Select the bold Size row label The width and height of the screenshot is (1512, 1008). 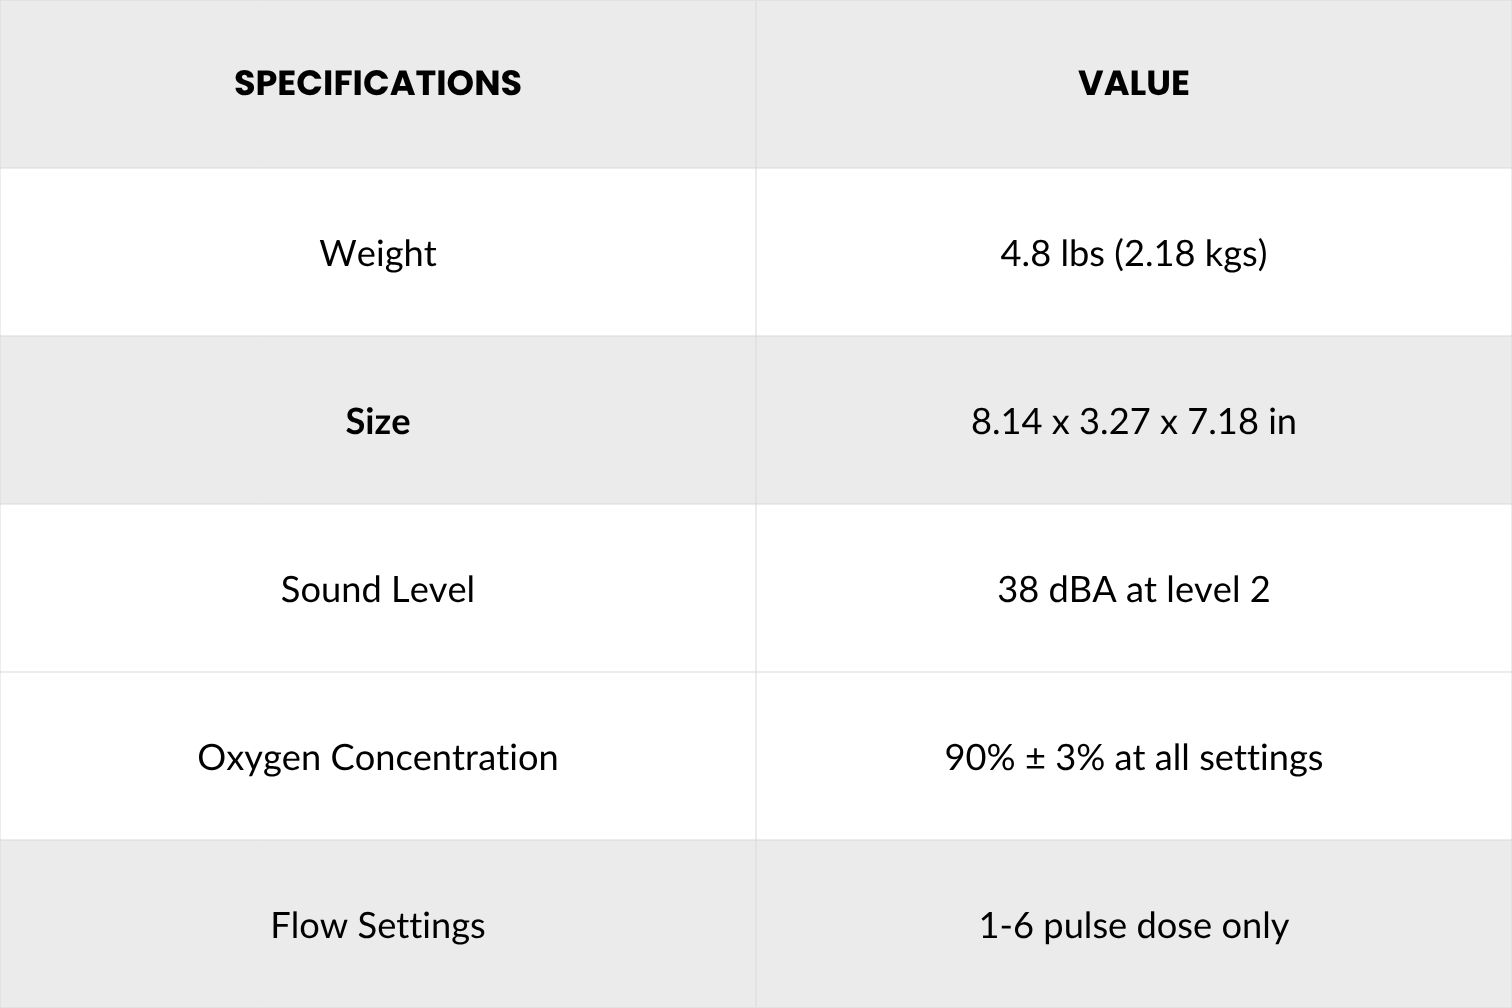pyautogui.click(x=378, y=421)
